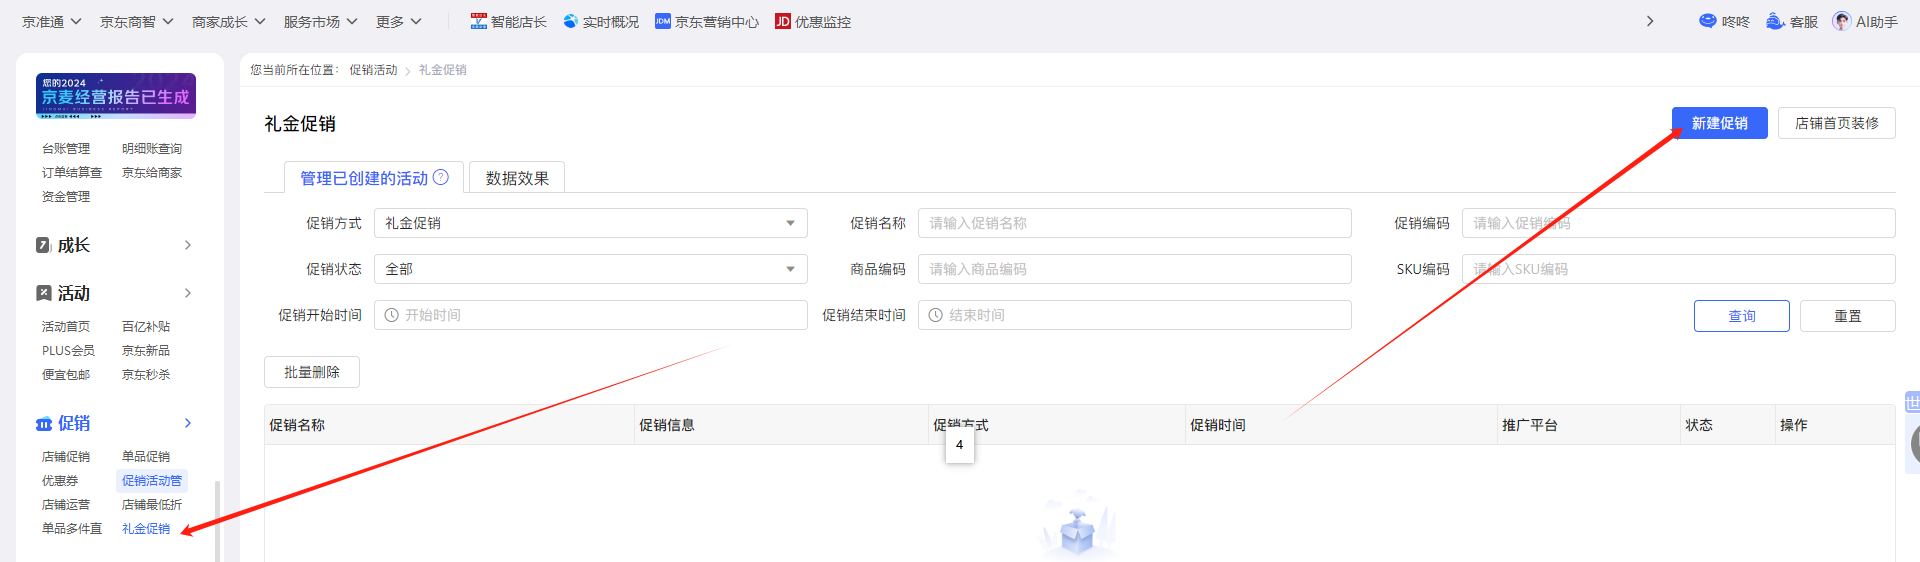Image resolution: width=1920 pixels, height=562 pixels.
Task: Click help icon beside 管理已创建的活动
Action: [441, 177]
